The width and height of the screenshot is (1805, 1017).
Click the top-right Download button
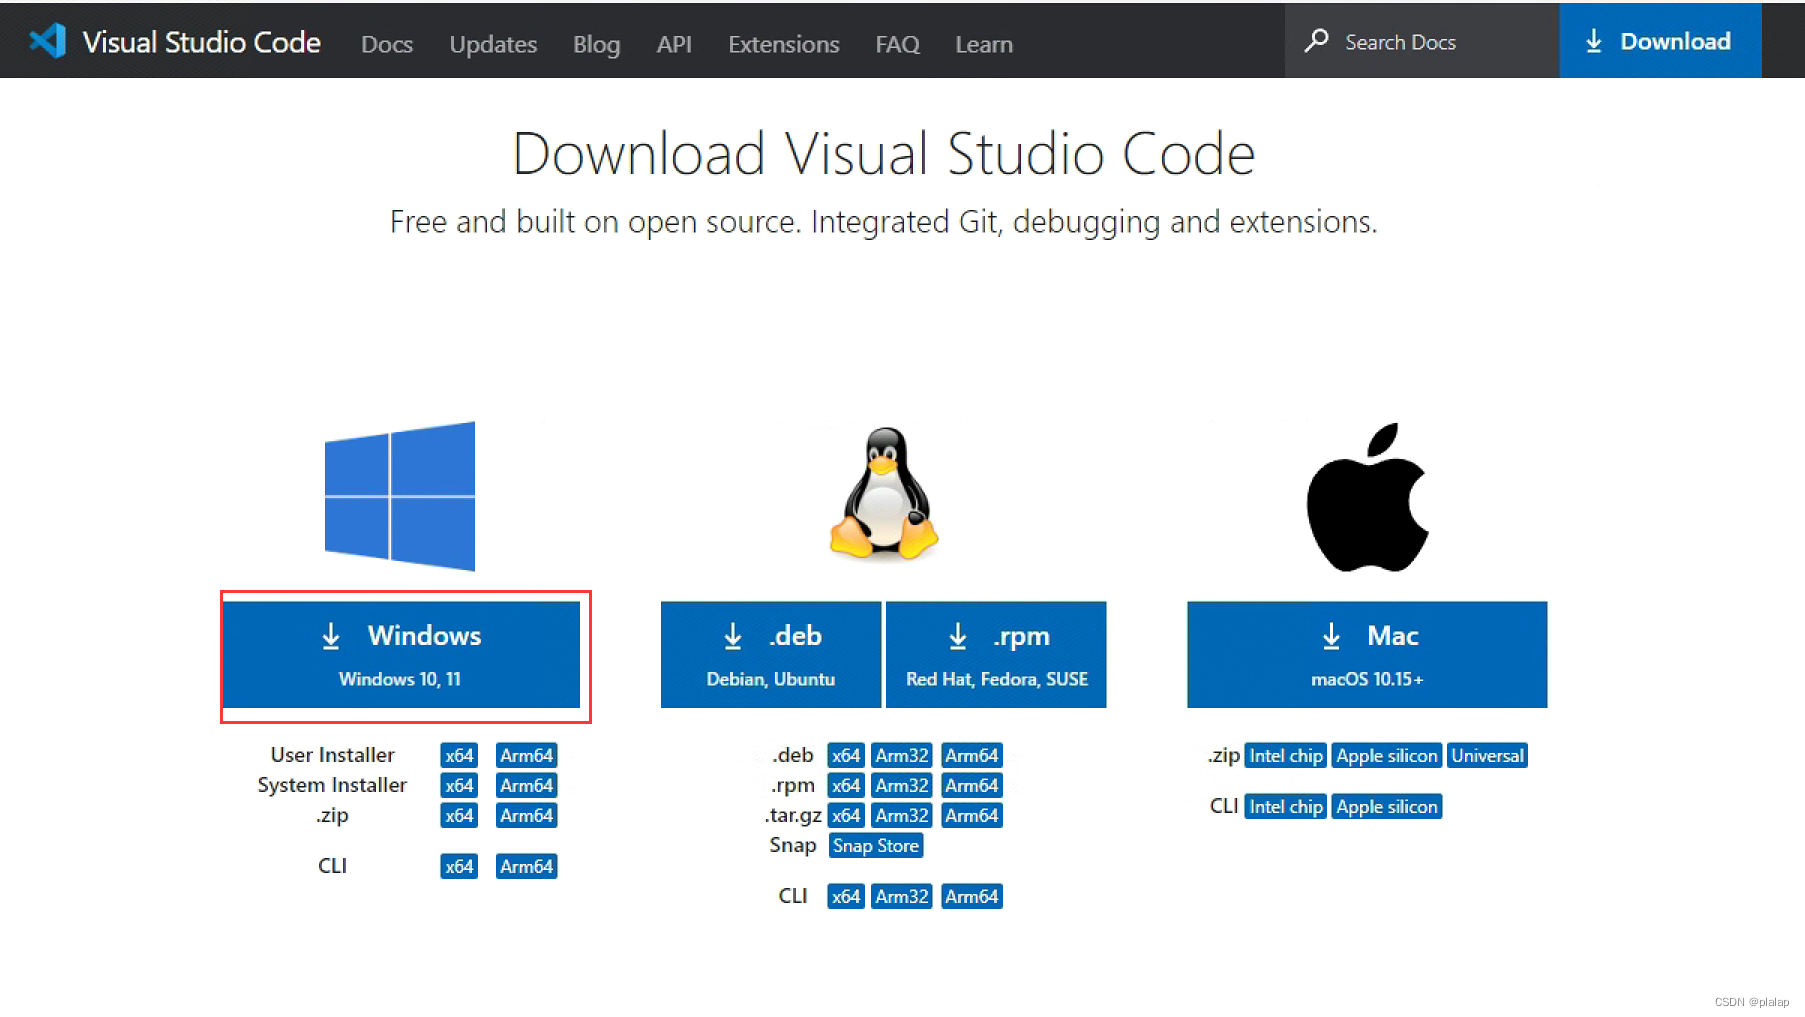coord(1660,41)
